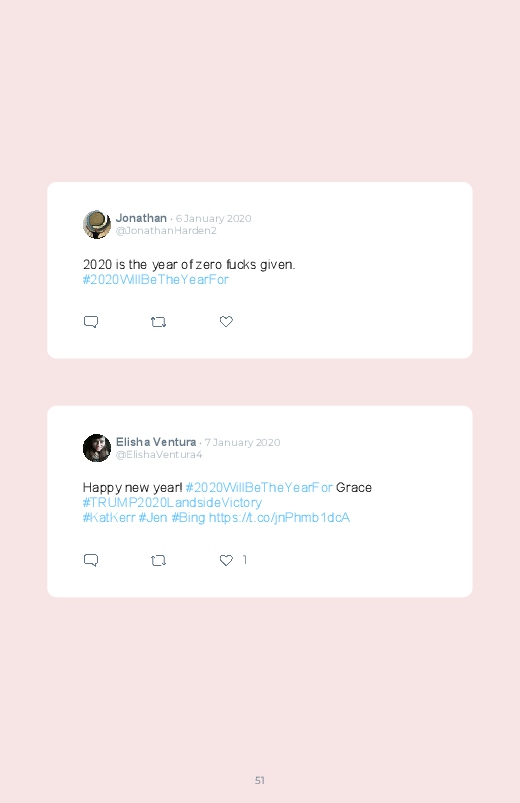Image resolution: width=520 pixels, height=803 pixels.
Task: Click the Jonathan display name
Action: point(141,218)
